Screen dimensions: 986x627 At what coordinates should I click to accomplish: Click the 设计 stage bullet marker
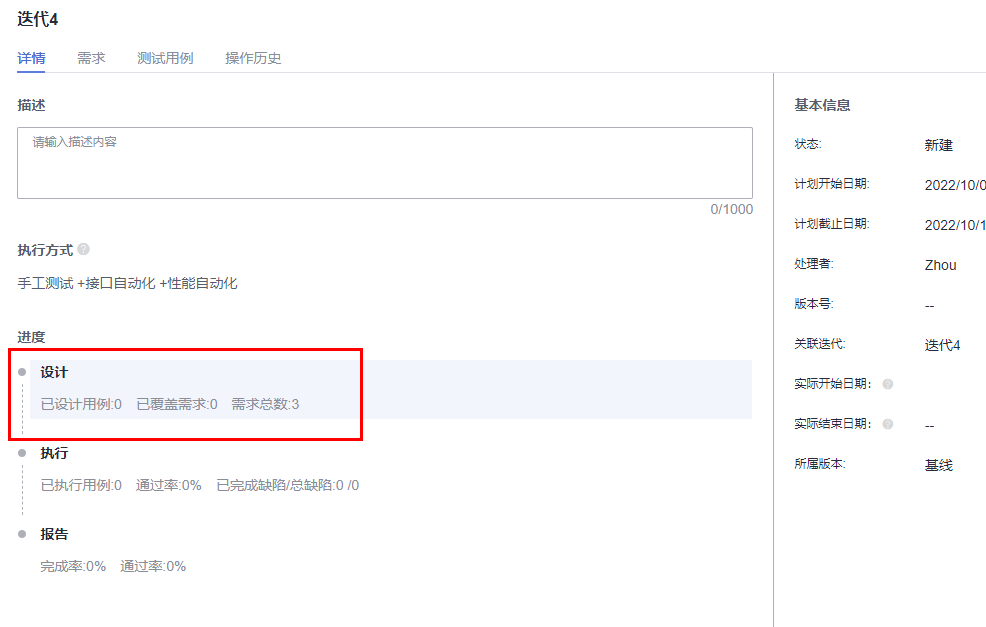click(22, 372)
